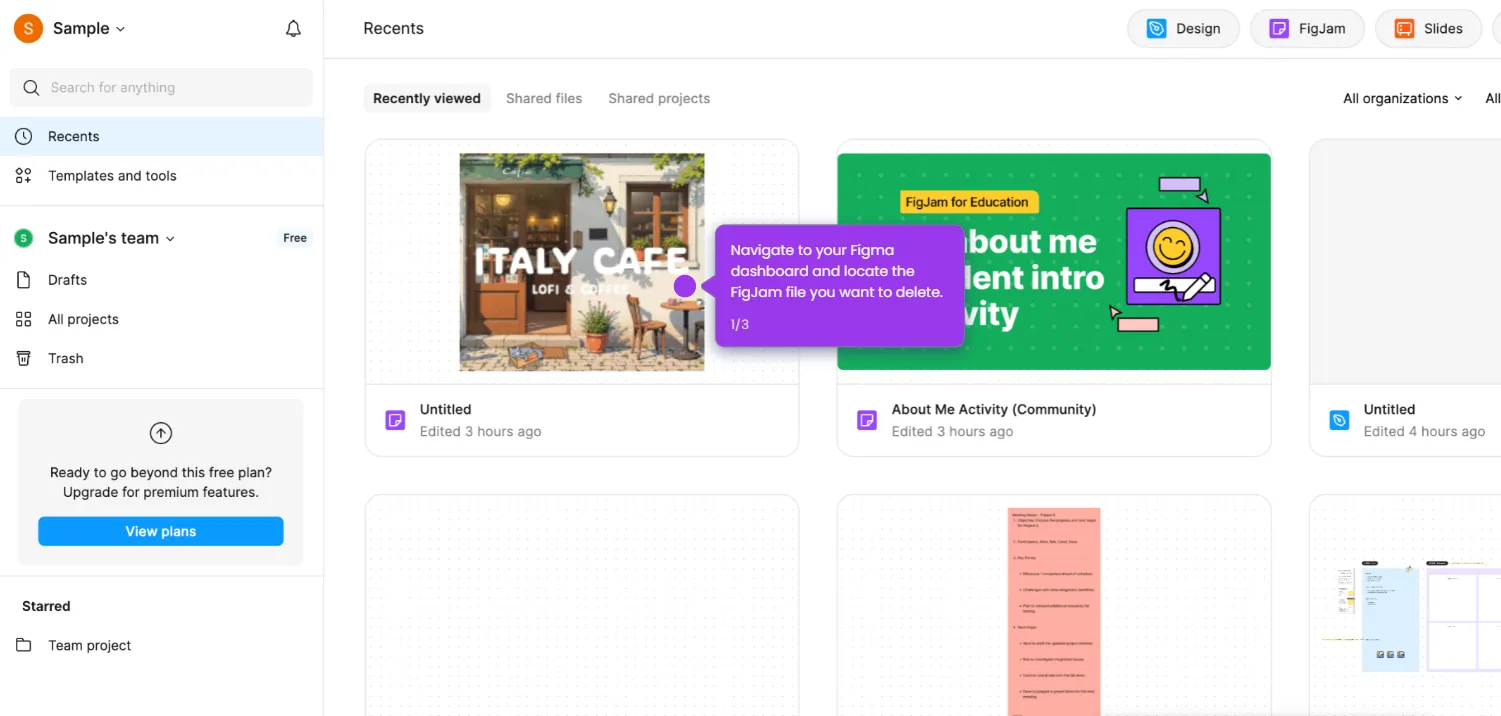This screenshot has width=1501, height=716.
Task: Open the All organizations filter dropdown
Action: pyautogui.click(x=1402, y=98)
